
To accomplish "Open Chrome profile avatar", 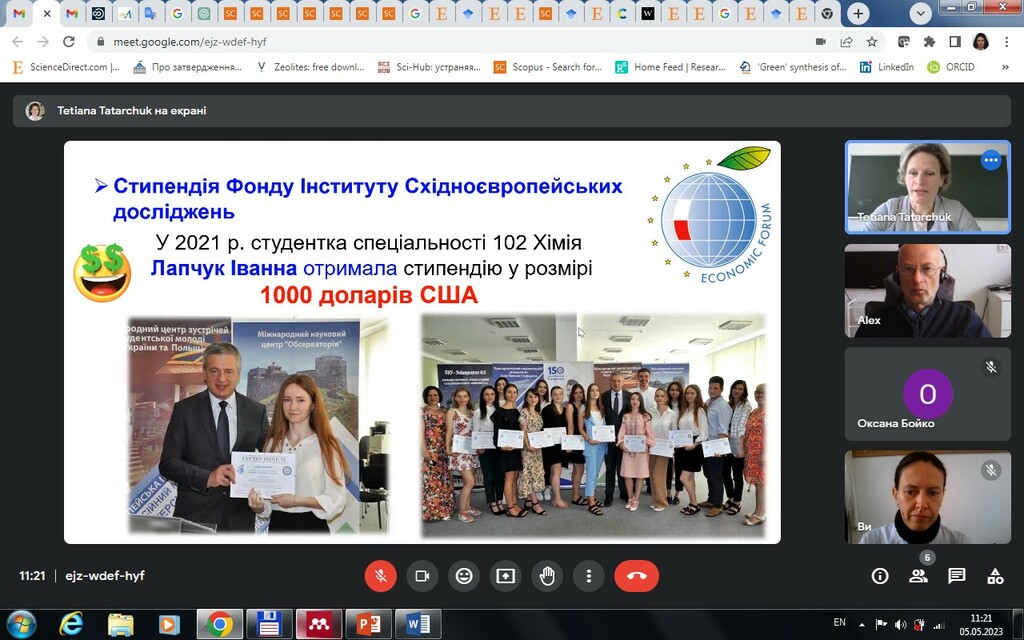I will click(x=980, y=42).
